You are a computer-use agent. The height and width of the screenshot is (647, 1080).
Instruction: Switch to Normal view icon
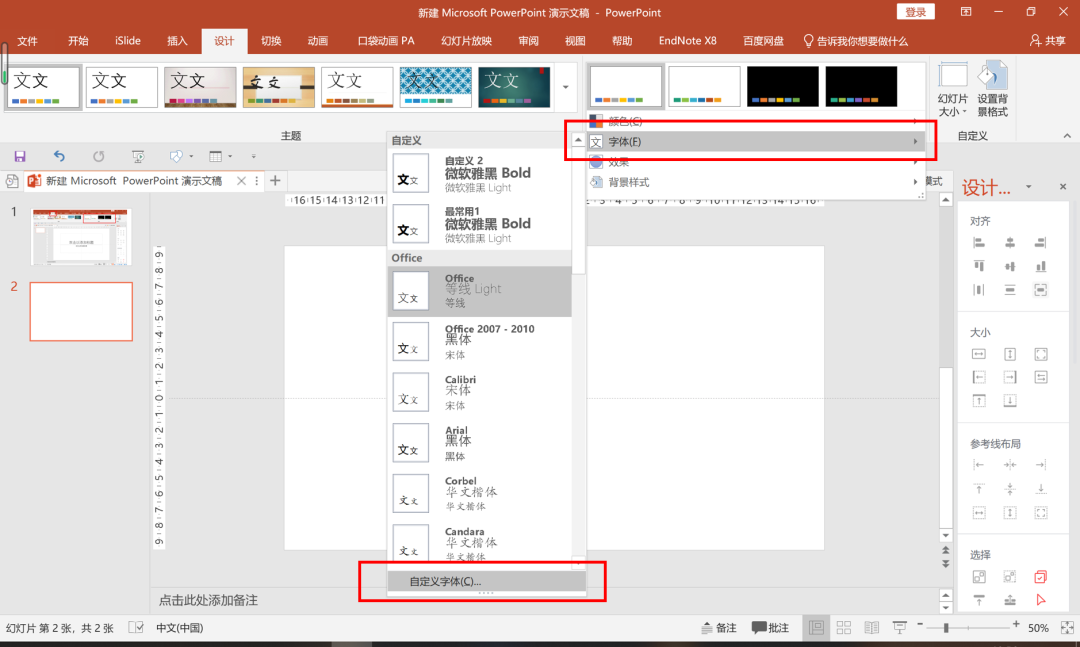pyautogui.click(x=816, y=628)
